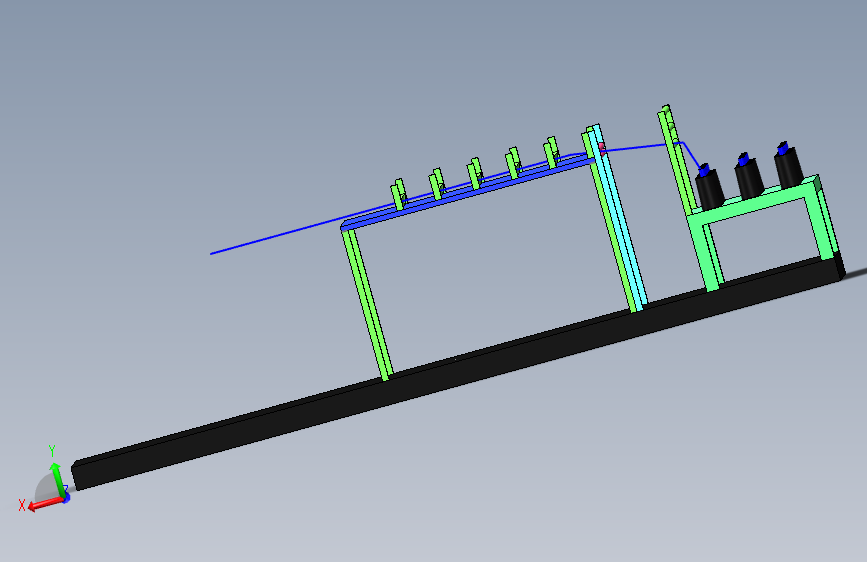Select the small pink part on cyan post
Screen dimensions: 867x562
[x=602, y=147]
